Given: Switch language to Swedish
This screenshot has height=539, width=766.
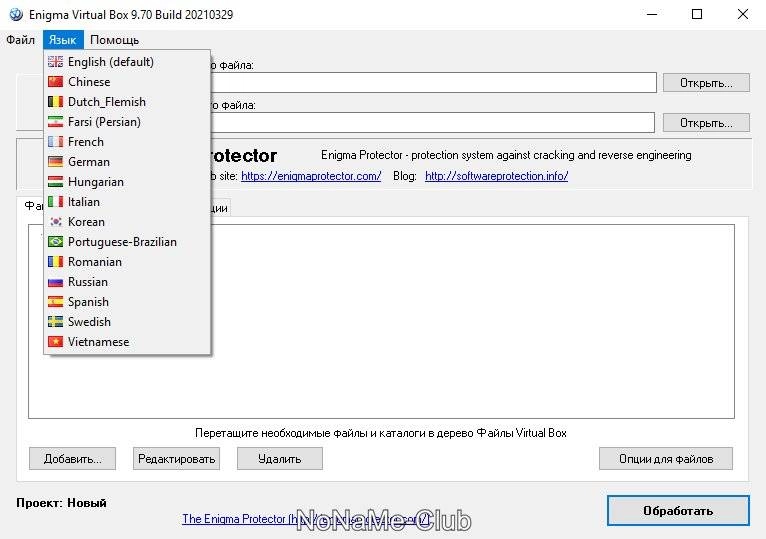Looking at the screenshot, I should pos(127,322).
